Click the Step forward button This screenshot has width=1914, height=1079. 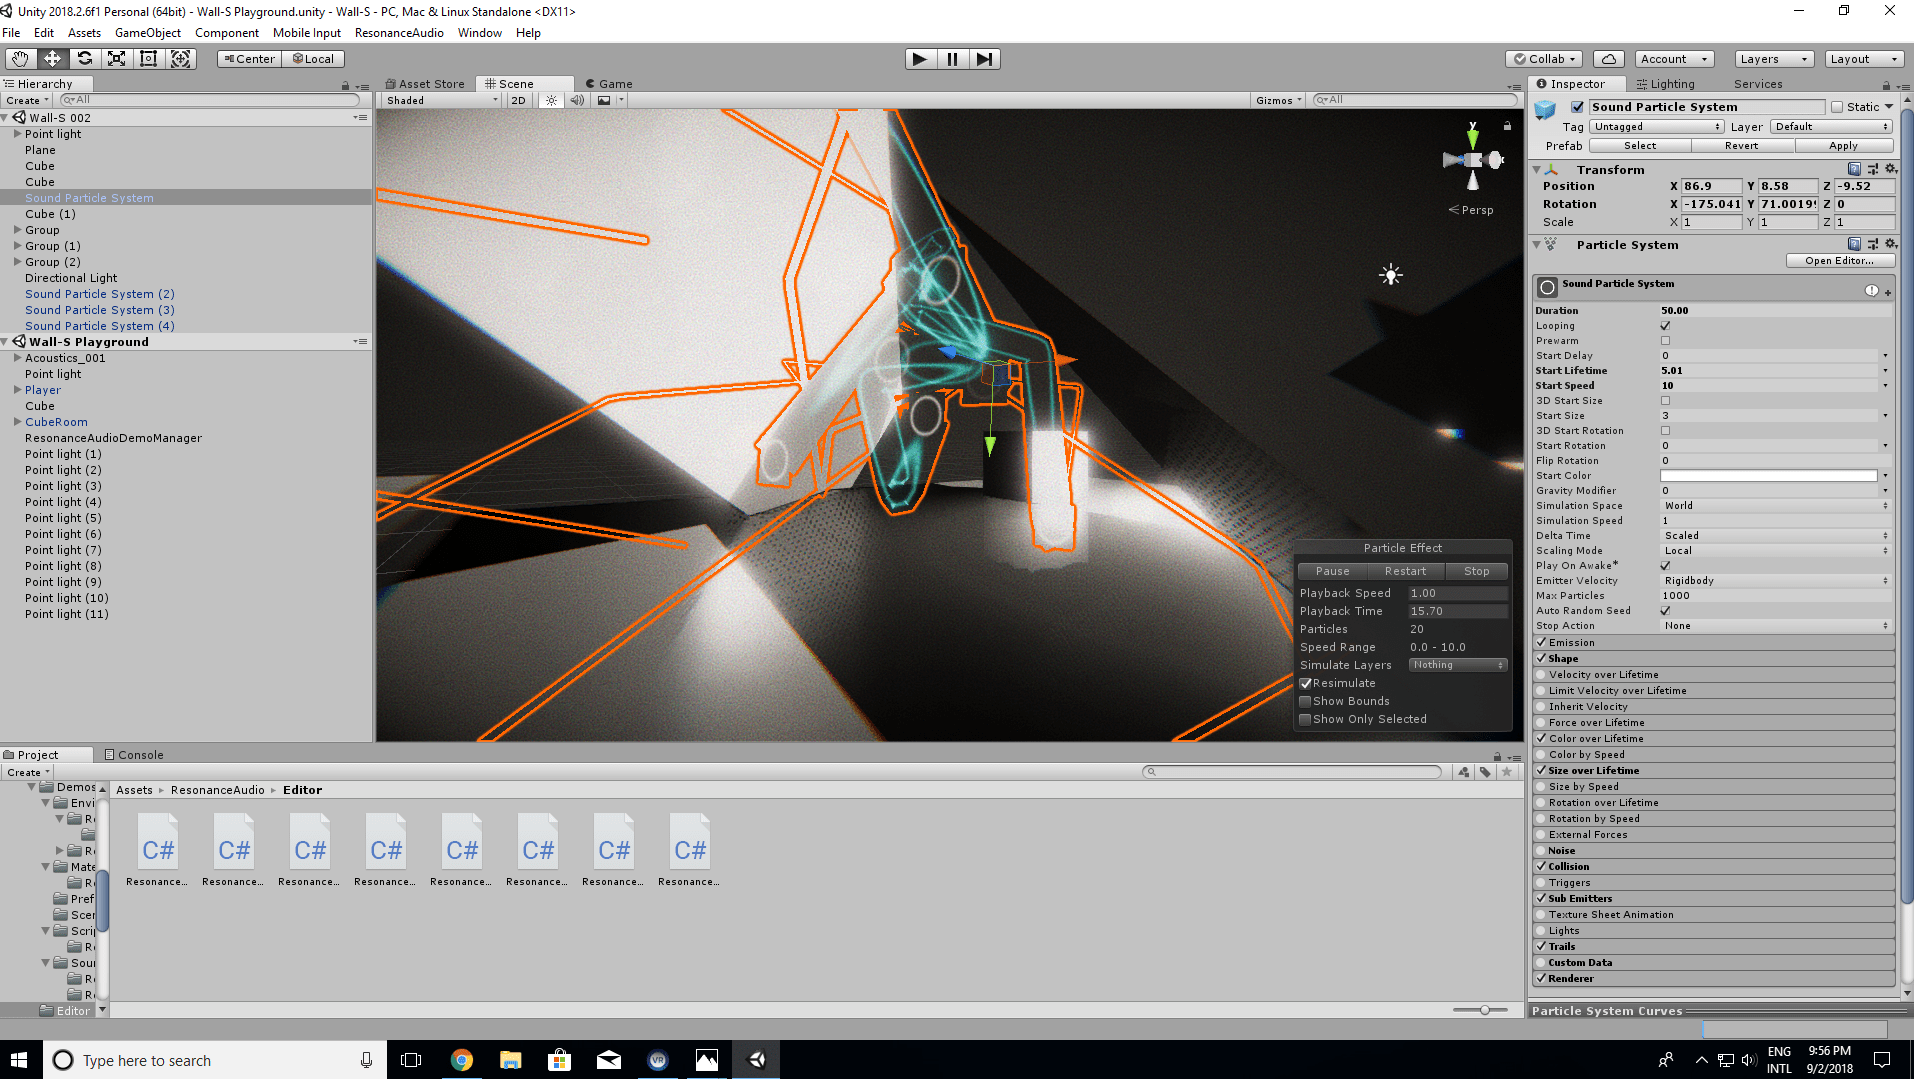[984, 59]
